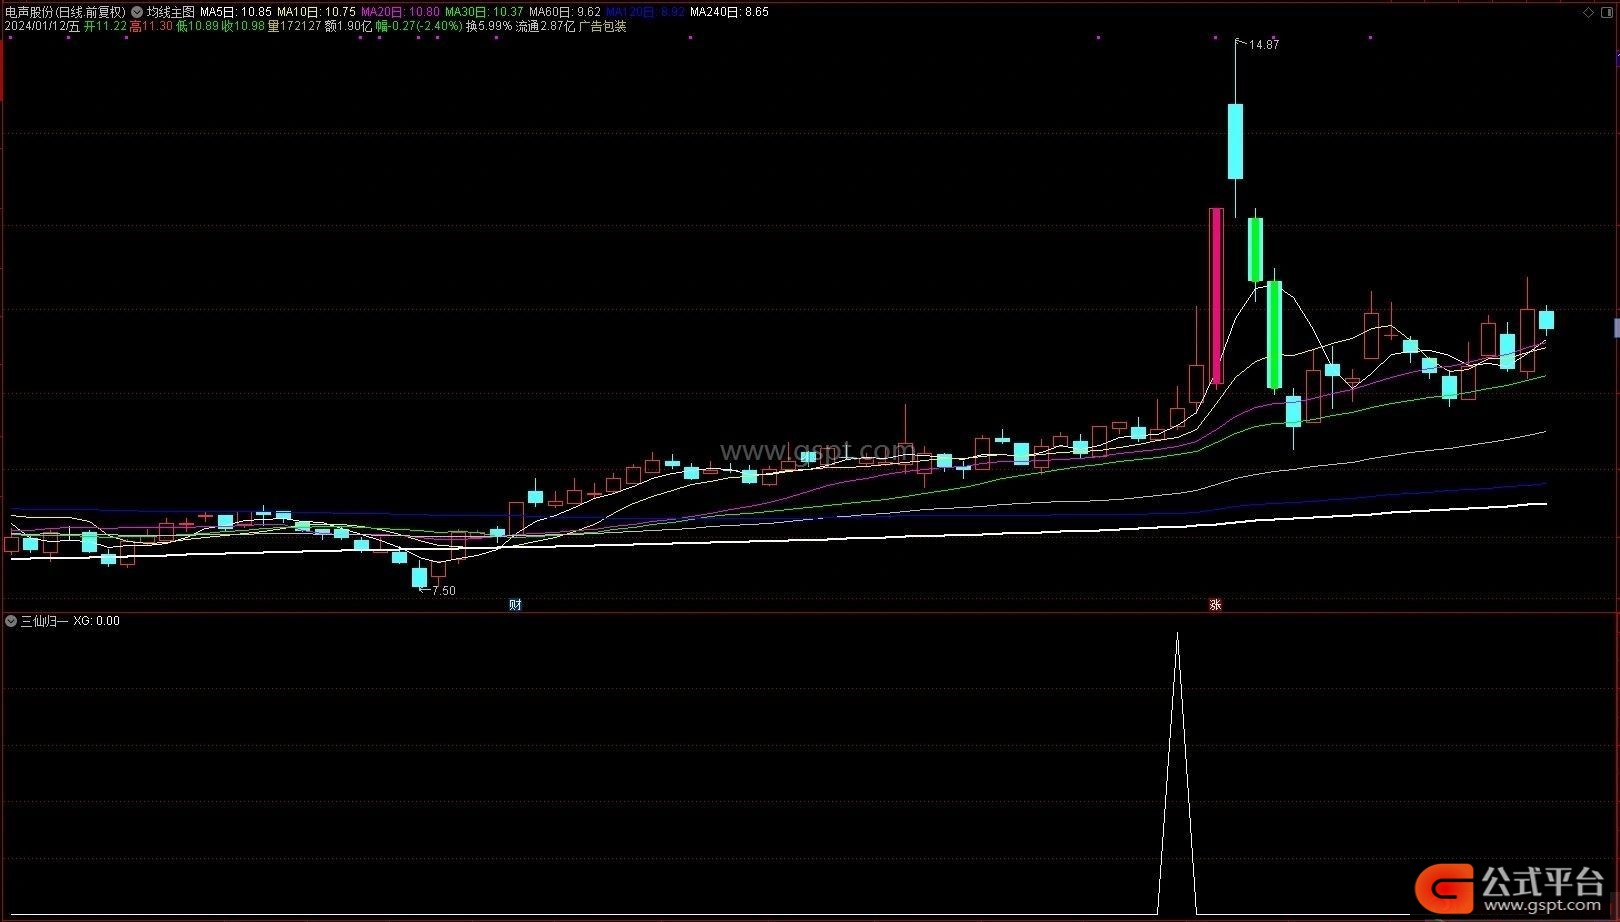
Task: Click the 广告包装 sector label
Action: [x=603, y=27]
